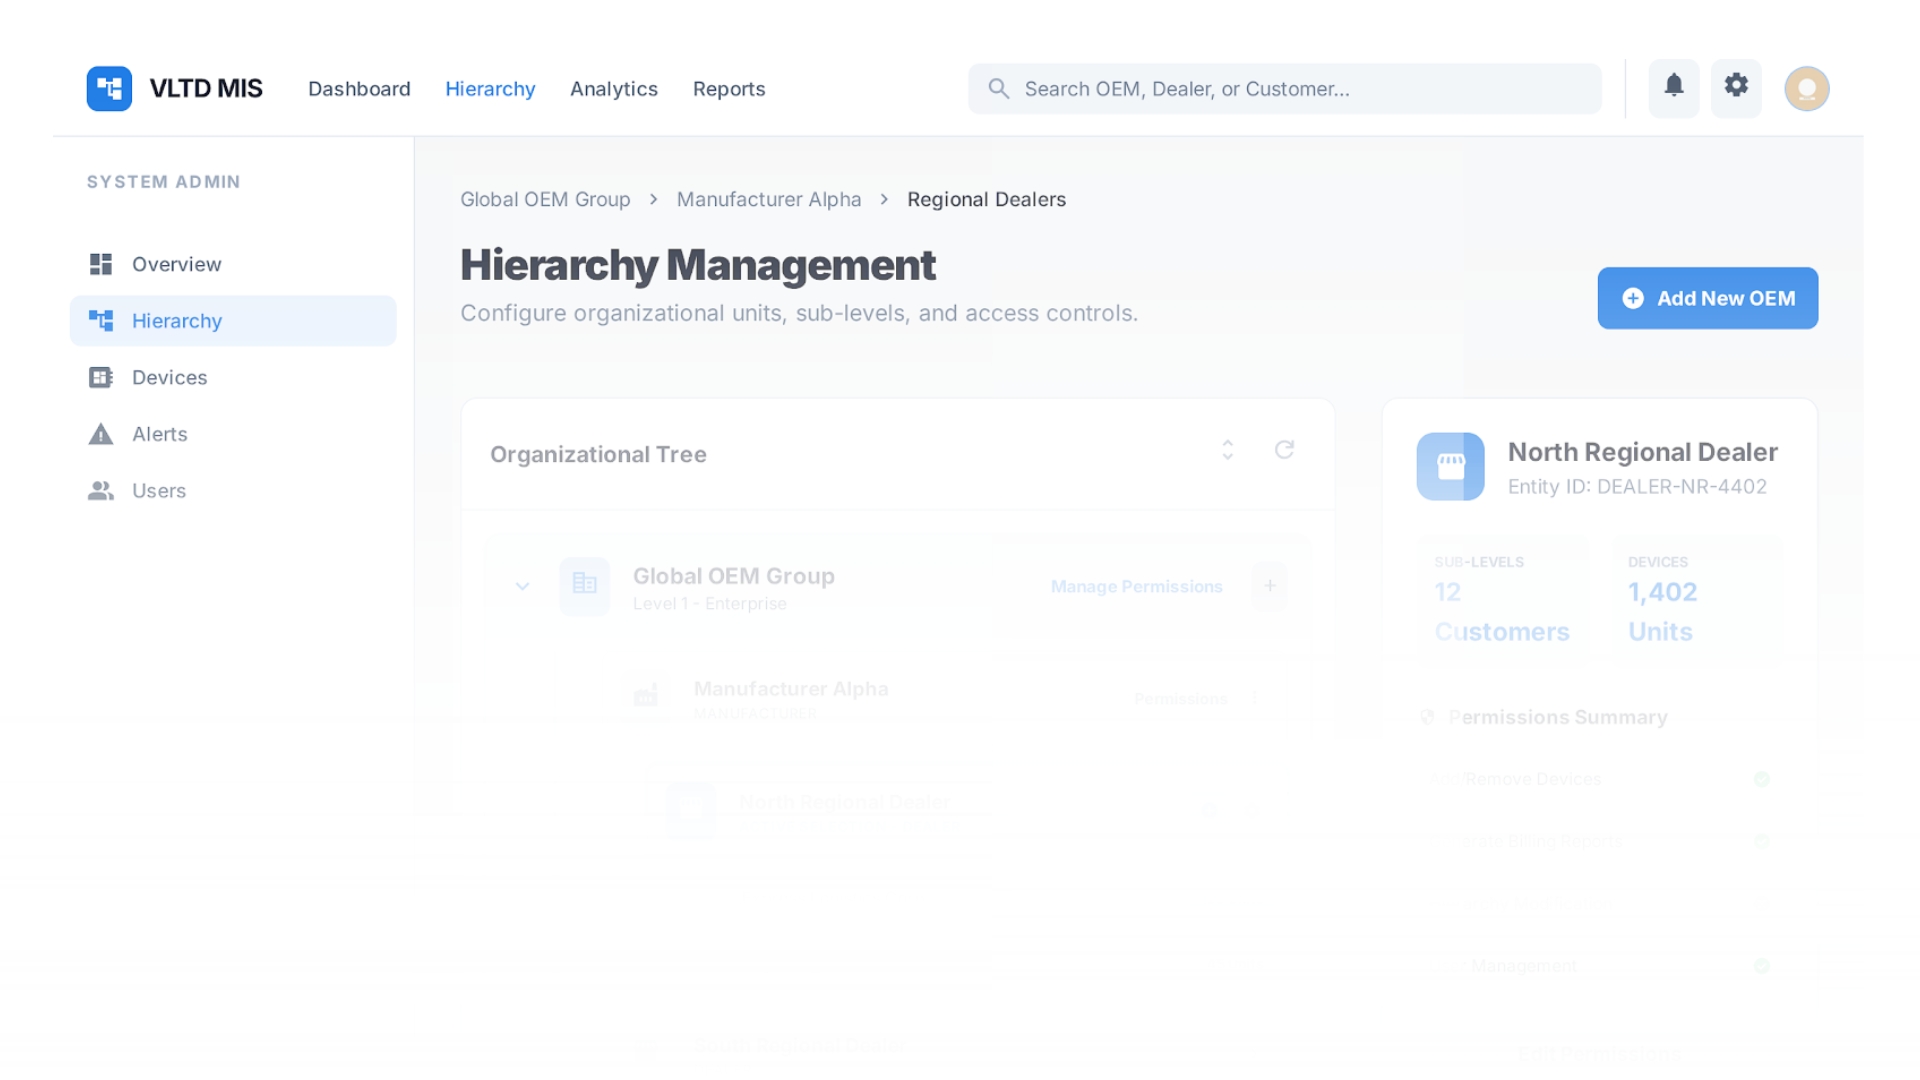The width and height of the screenshot is (1920, 1080).
Task: Go to Global OEM Group breadcrumb
Action: [x=545, y=199]
